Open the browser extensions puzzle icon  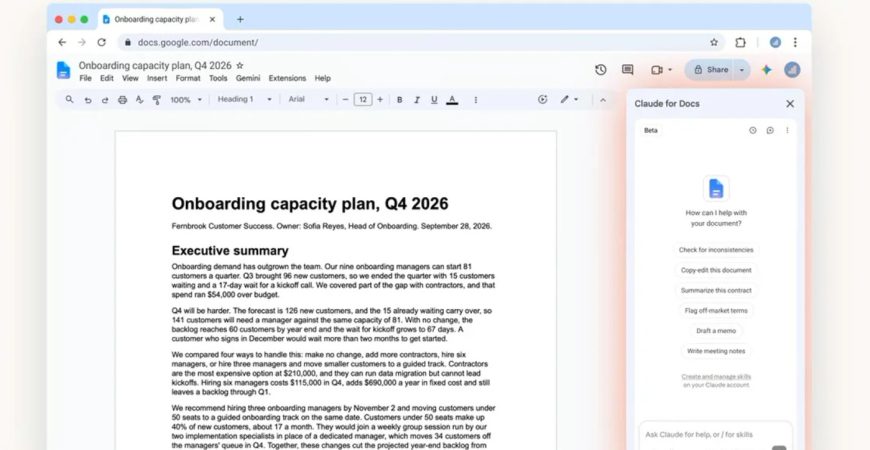[740, 42]
